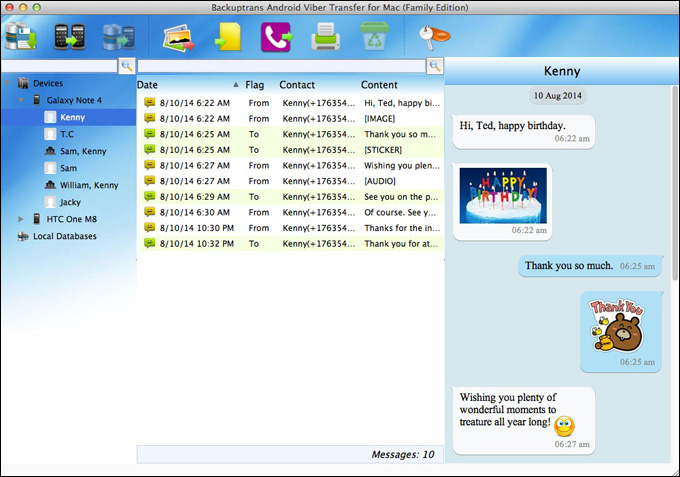Click the search magnifier above the device tree
The width and height of the screenshot is (680, 477).
pyautogui.click(x=127, y=66)
